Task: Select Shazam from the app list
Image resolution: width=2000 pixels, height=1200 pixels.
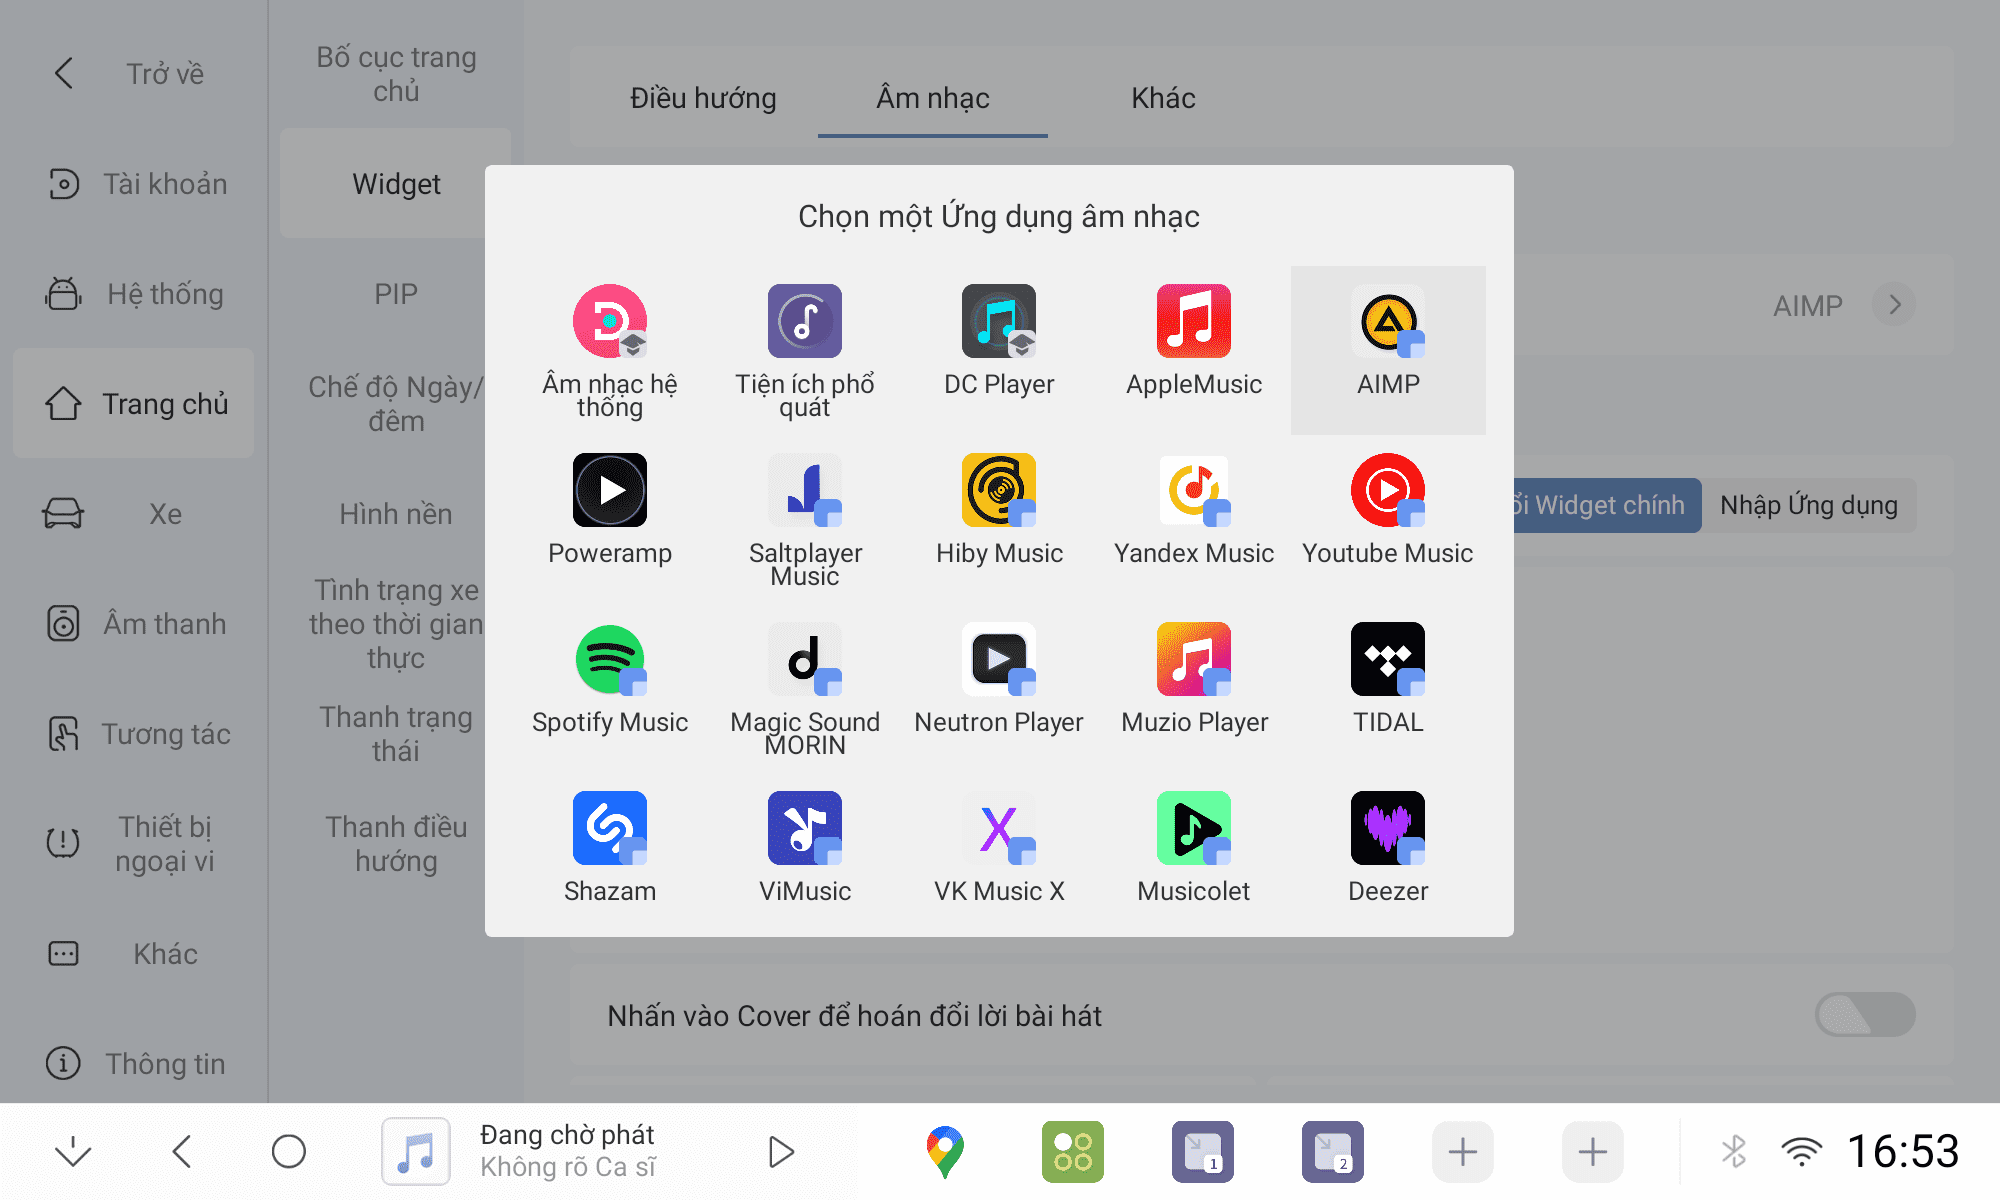Action: coord(609,828)
